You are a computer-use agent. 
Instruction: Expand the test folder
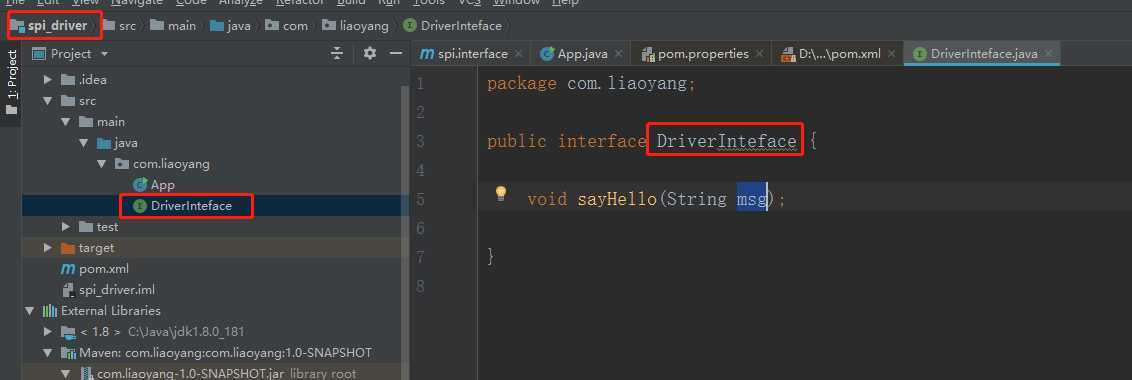(66, 227)
